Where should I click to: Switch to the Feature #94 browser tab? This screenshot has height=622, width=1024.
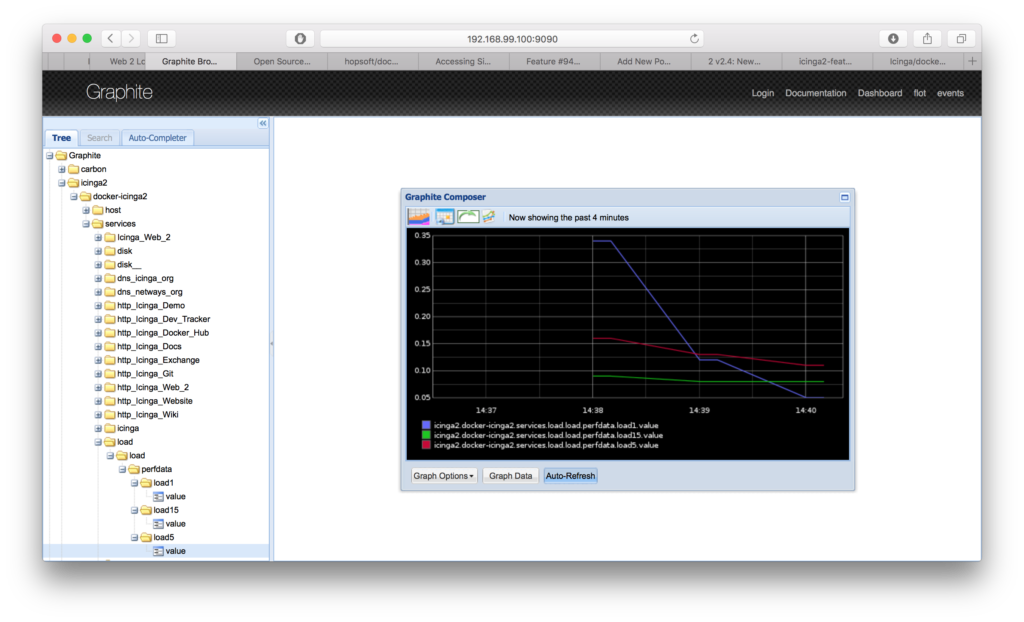point(553,61)
